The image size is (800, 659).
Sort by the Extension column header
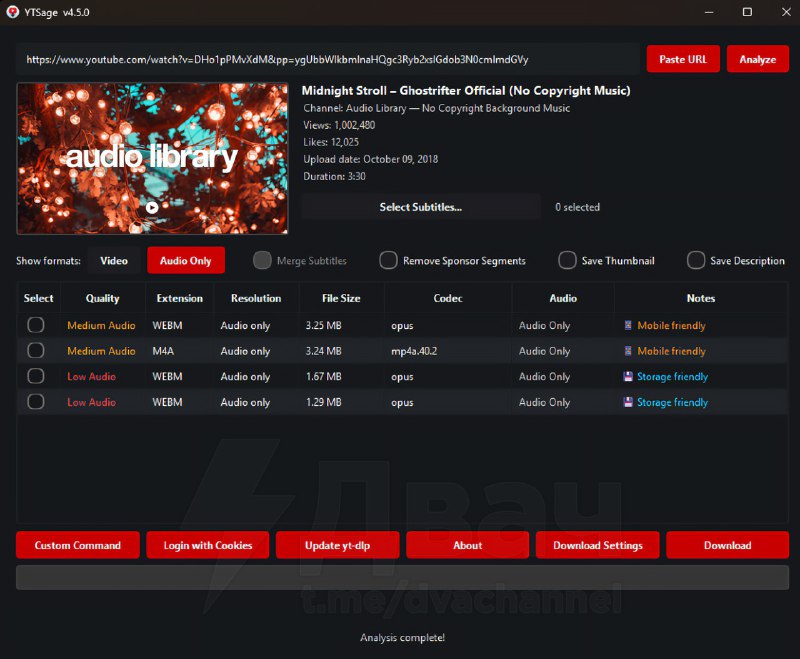(x=180, y=298)
